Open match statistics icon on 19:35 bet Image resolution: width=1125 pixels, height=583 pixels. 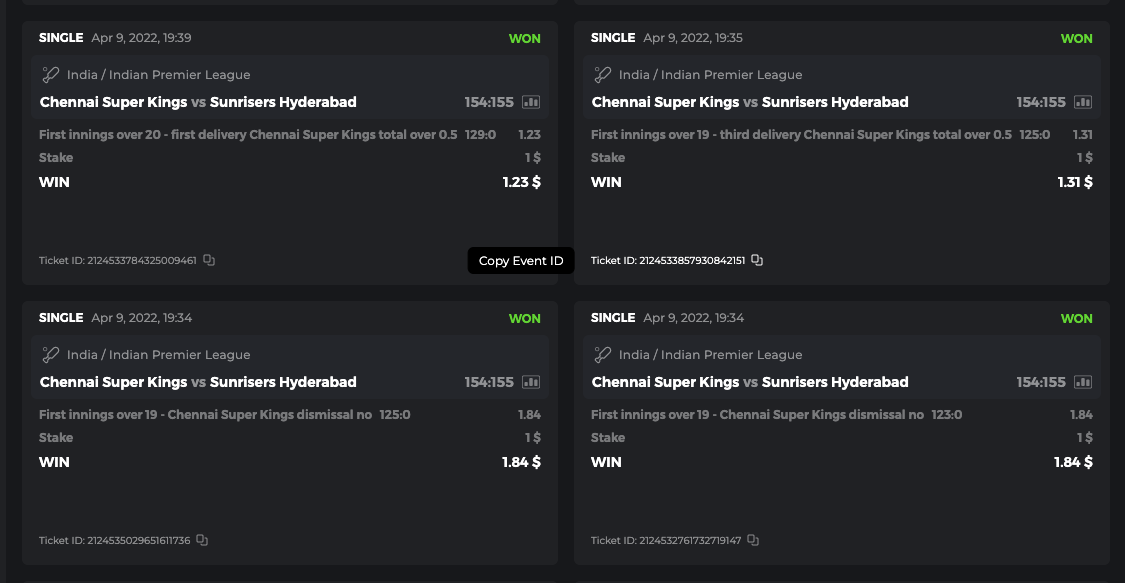click(1083, 102)
